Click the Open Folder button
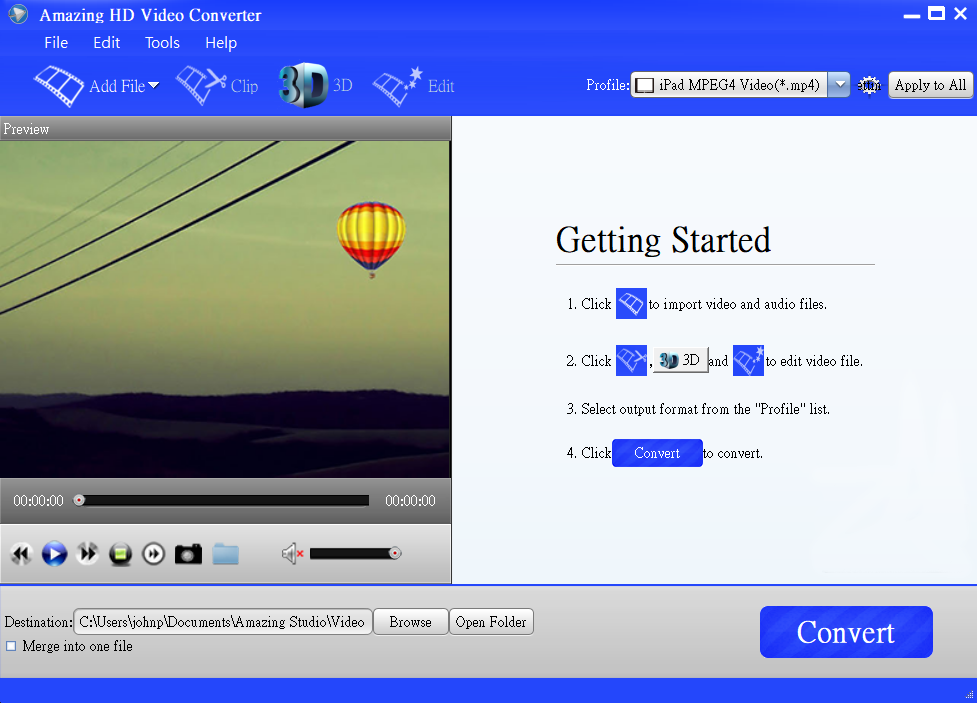 tap(491, 622)
